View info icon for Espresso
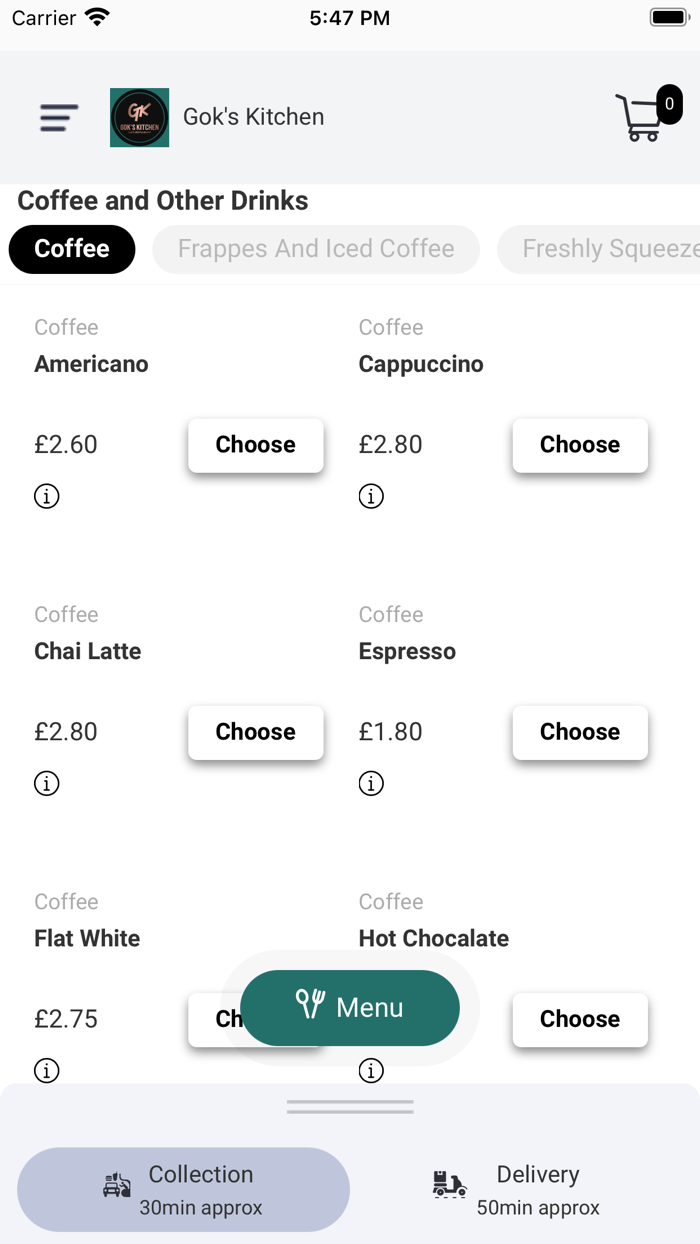Screen dimensions: 700x1244 (371, 783)
